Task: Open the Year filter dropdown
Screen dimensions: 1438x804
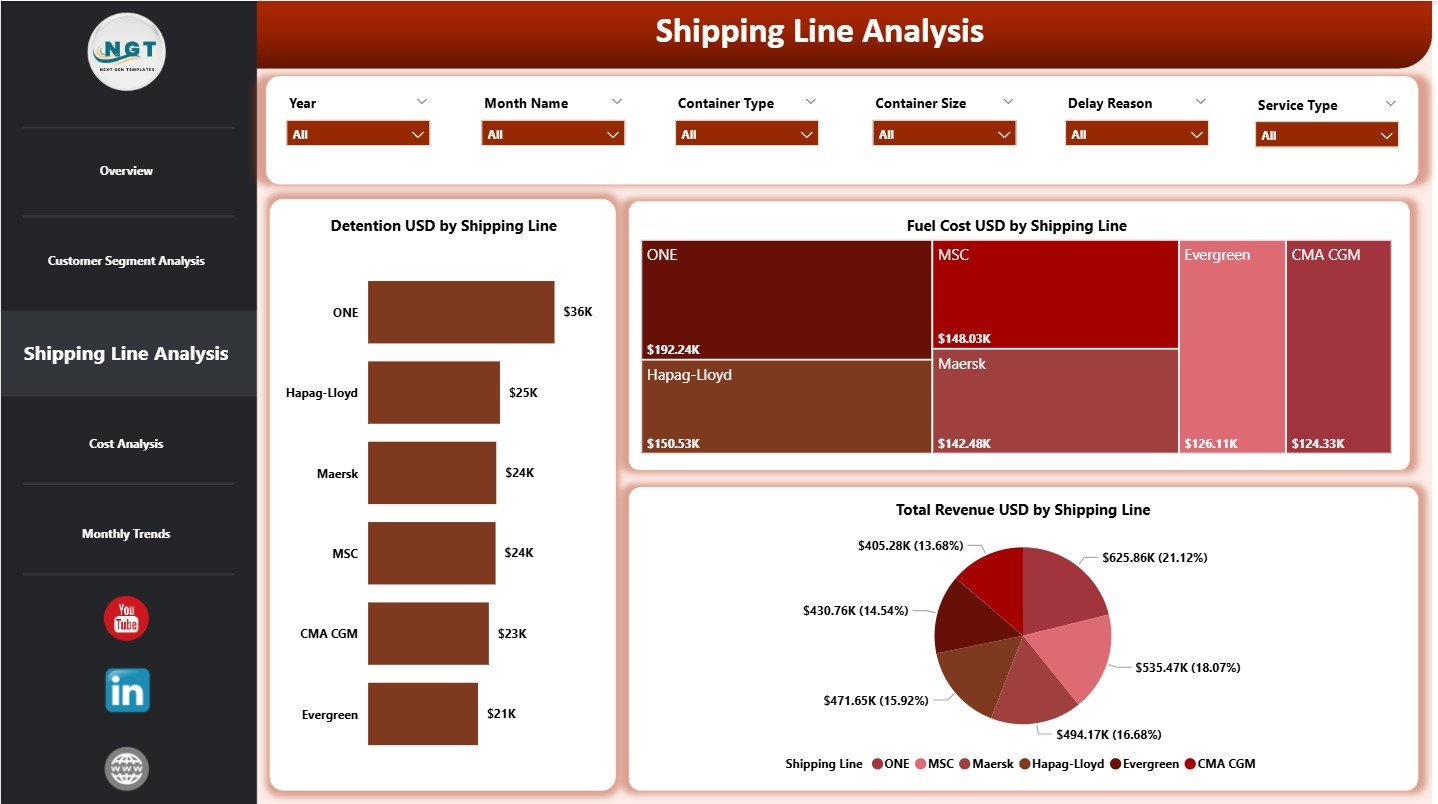Action: [357, 133]
